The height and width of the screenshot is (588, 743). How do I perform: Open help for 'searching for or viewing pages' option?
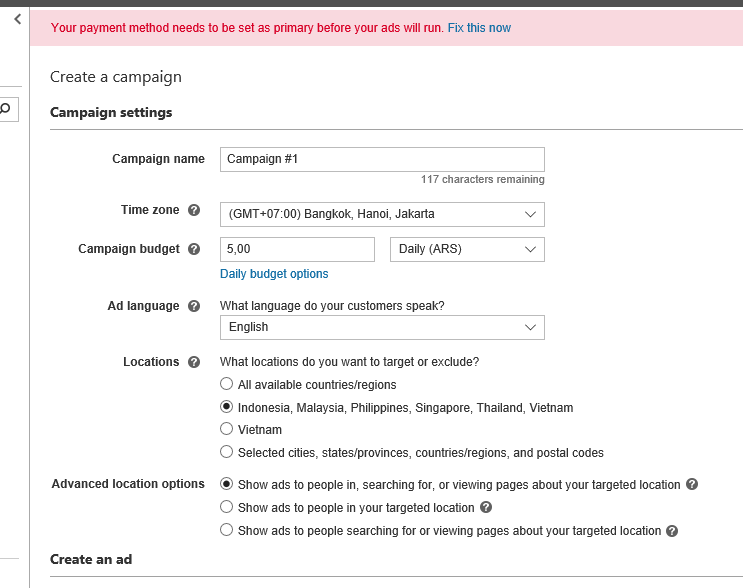pyautogui.click(x=672, y=531)
